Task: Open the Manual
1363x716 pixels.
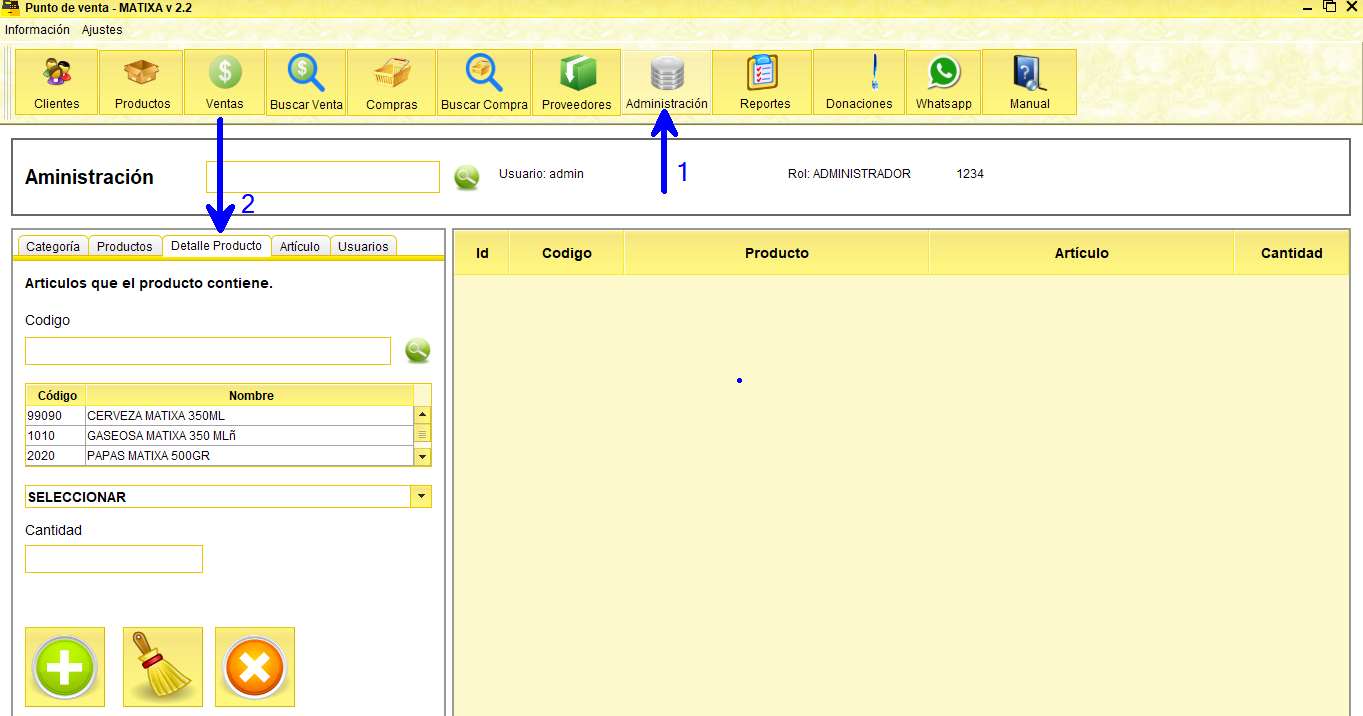Action: click(x=1029, y=82)
